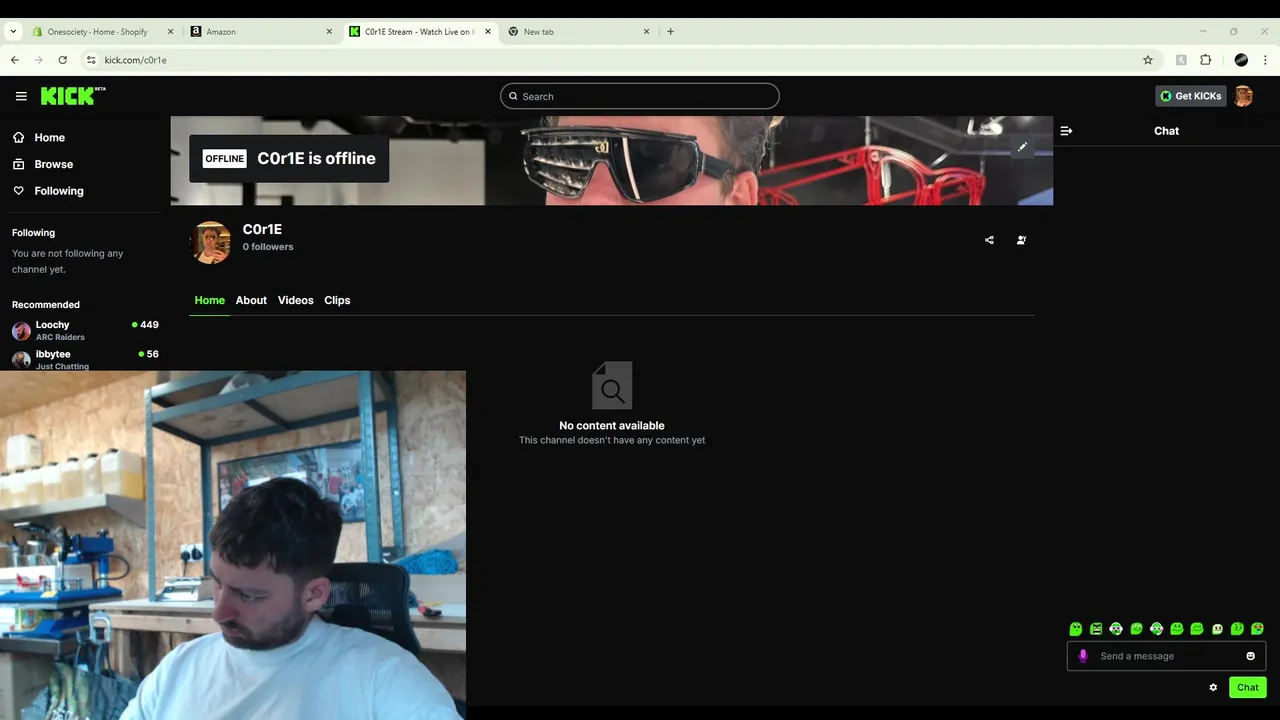Close the Amazon browser tab

[x=329, y=31]
